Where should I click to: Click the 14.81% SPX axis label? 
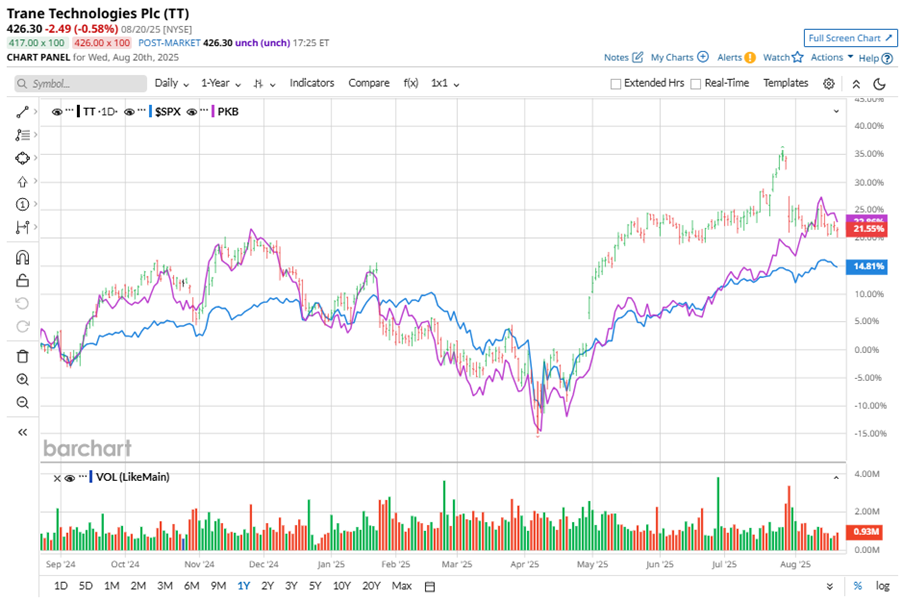pos(867,266)
